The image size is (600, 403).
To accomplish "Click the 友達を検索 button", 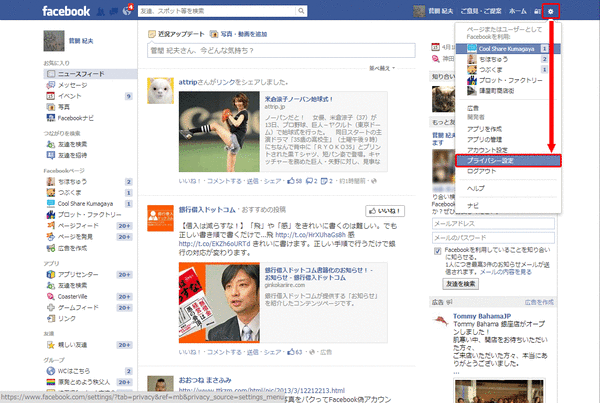I will 461,284.
